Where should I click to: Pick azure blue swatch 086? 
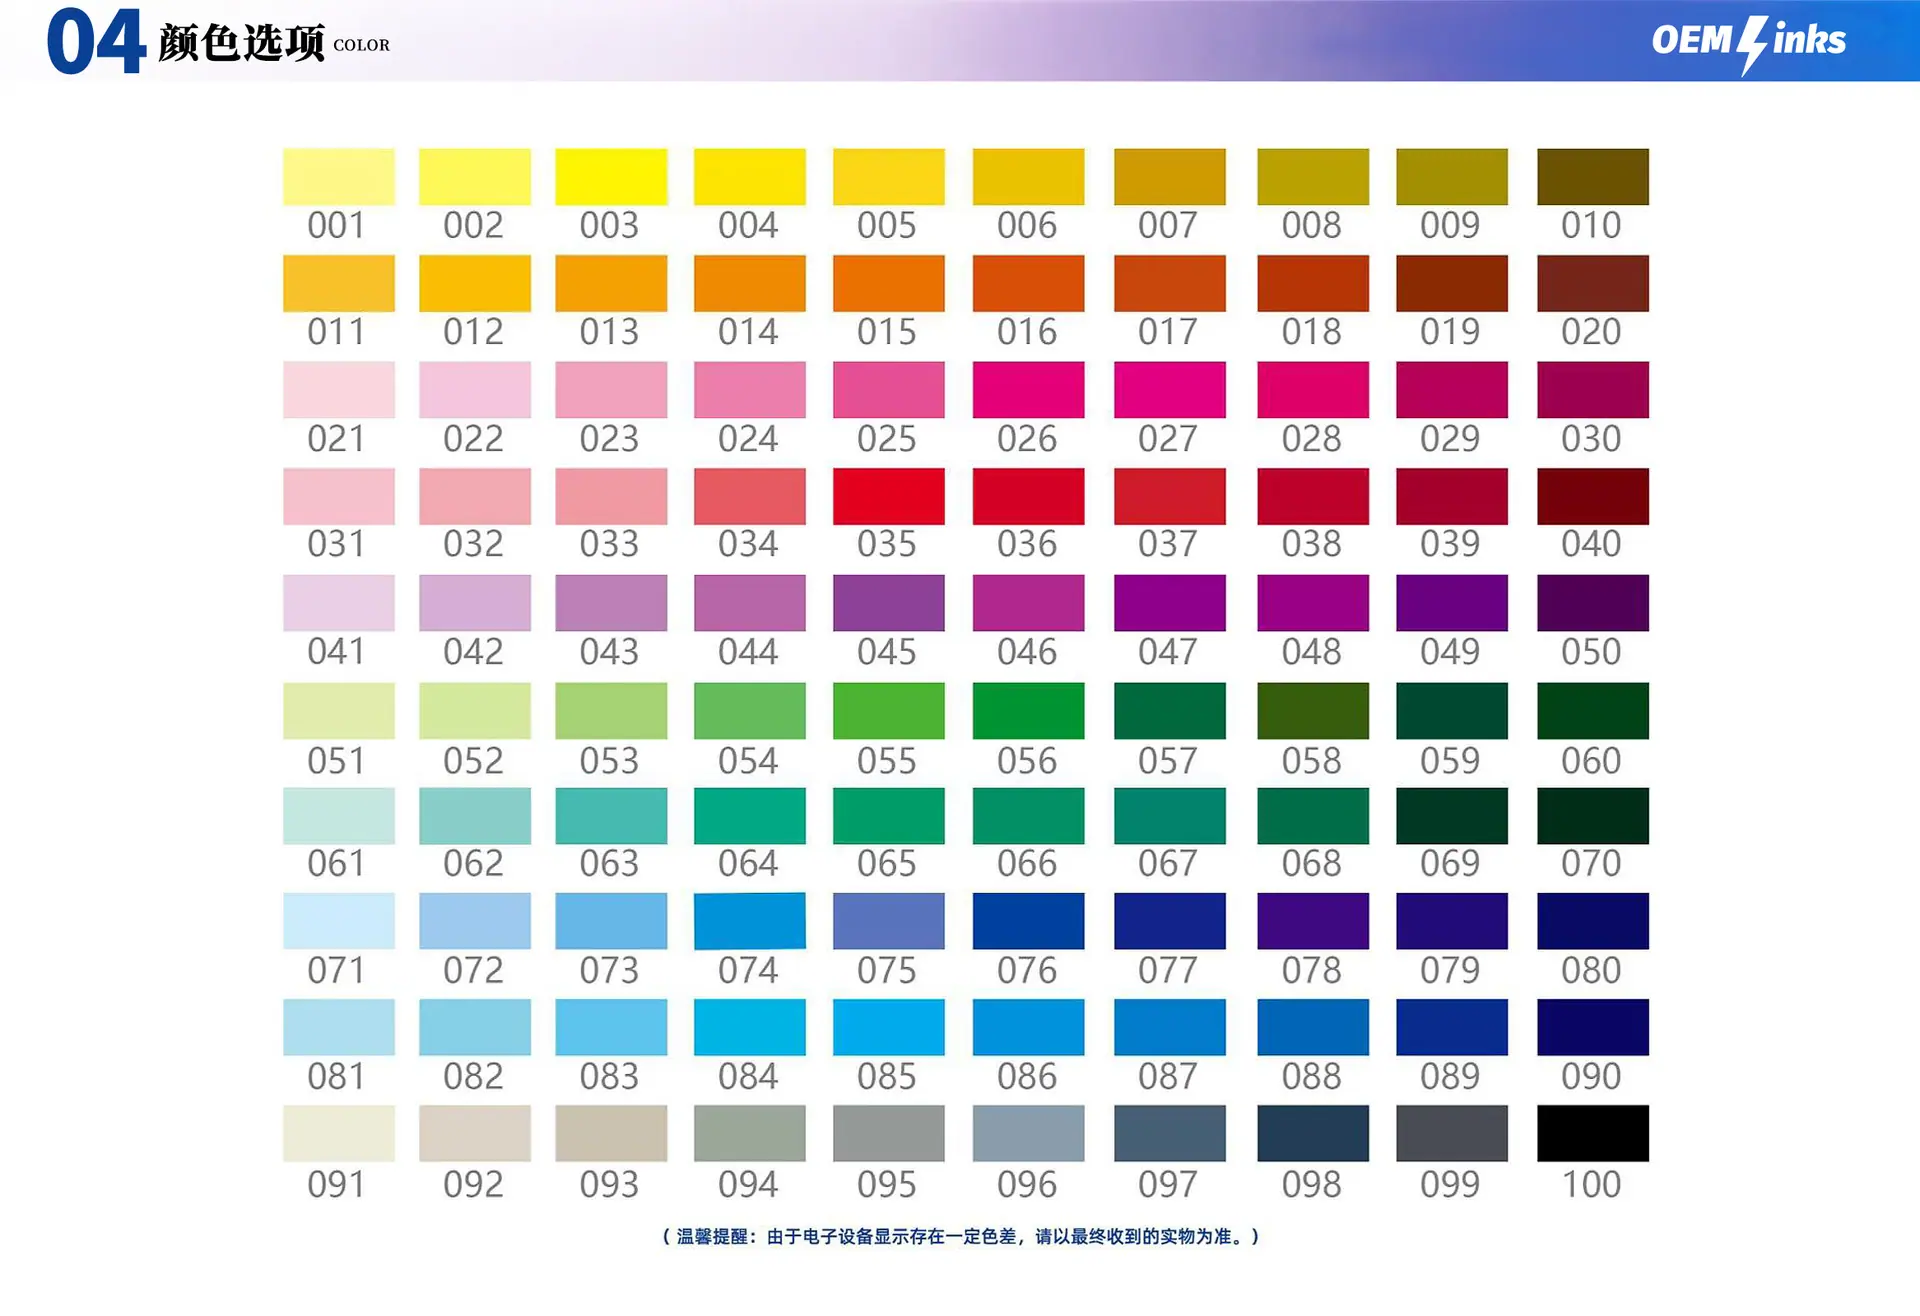click(1028, 1027)
